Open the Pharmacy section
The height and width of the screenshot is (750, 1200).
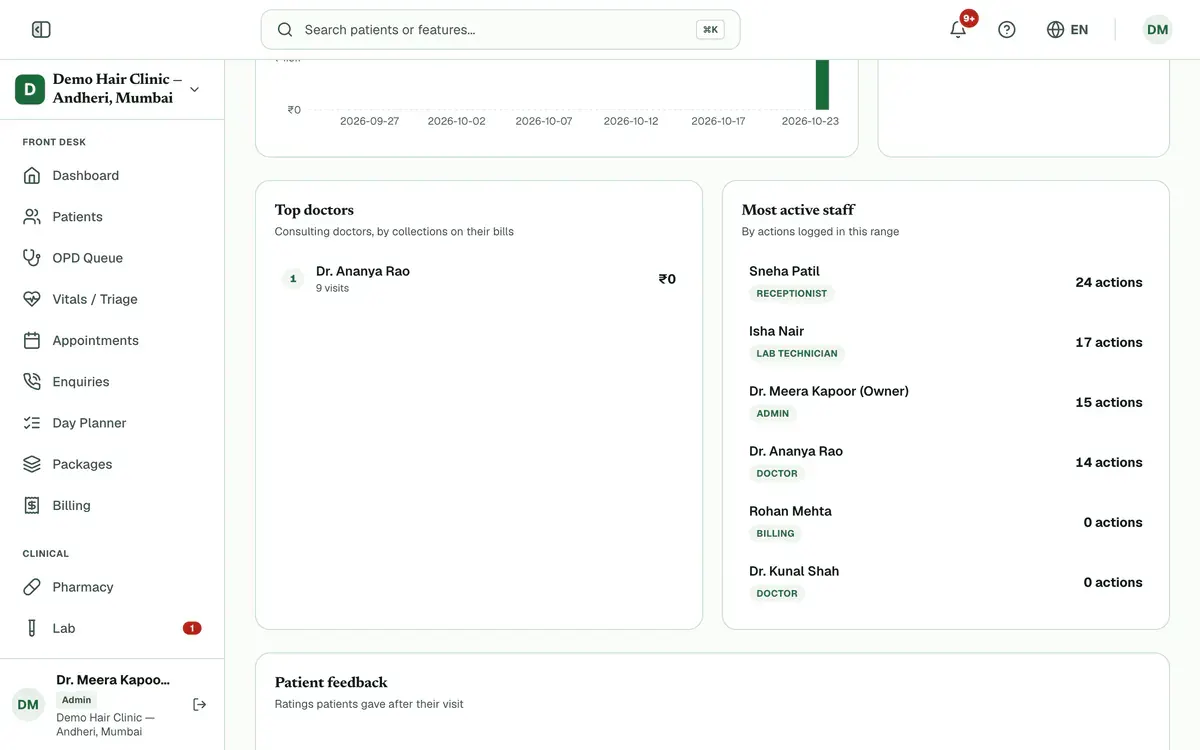112,587
